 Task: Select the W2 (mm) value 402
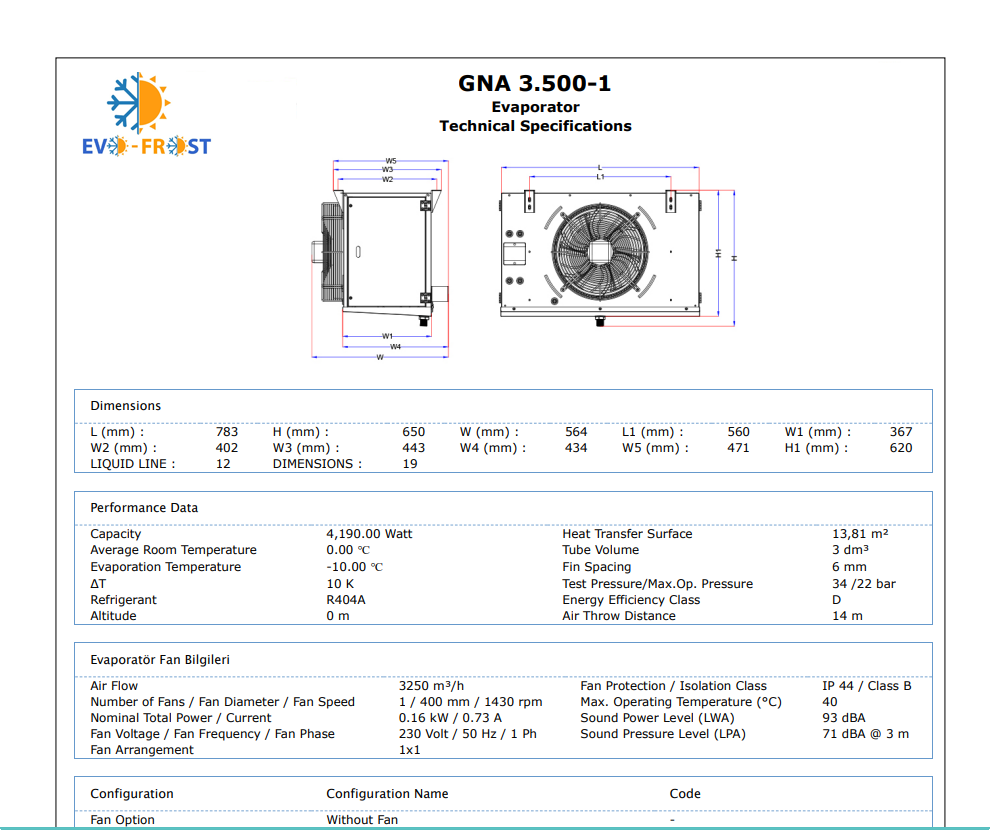point(227,448)
